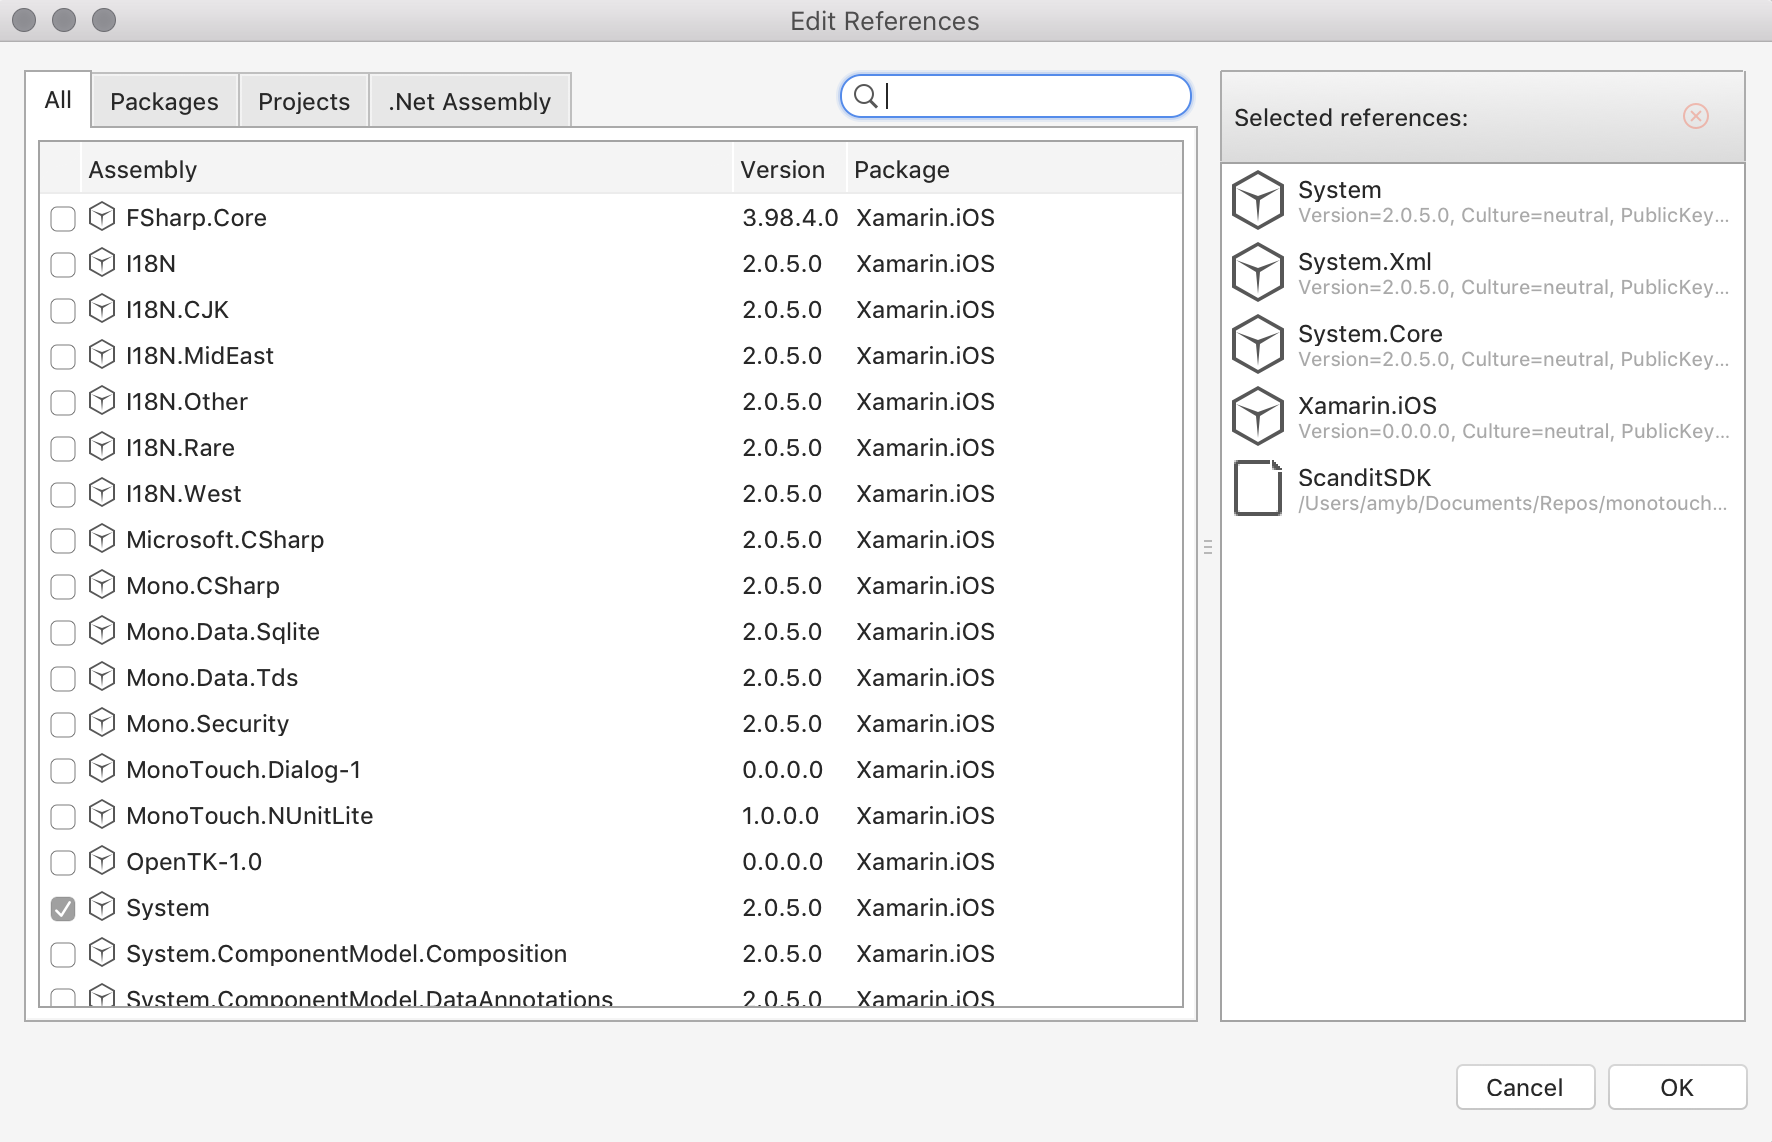The width and height of the screenshot is (1772, 1142).
Task: Check the System.ComponentModel.Composition checkbox
Action: (63, 955)
